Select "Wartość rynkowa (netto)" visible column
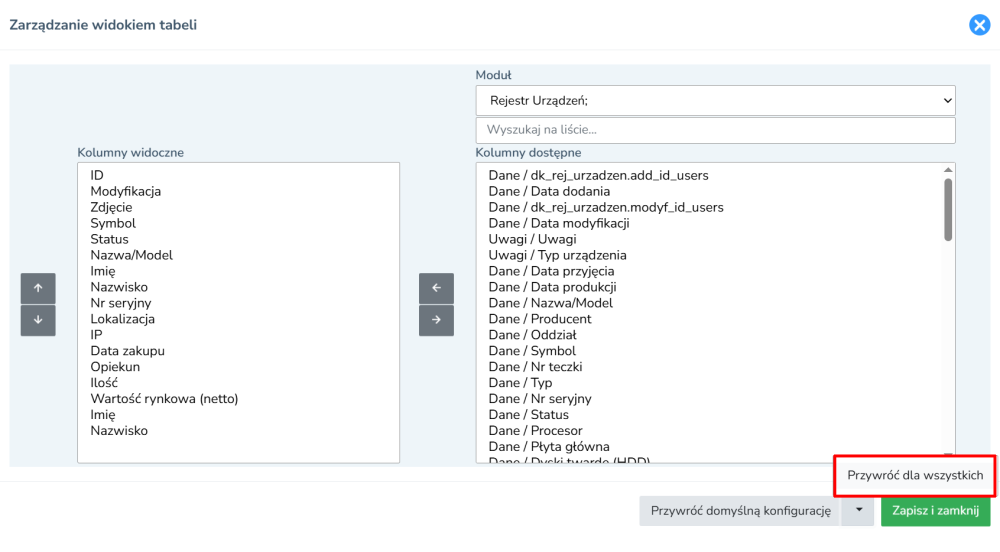 (164, 399)
